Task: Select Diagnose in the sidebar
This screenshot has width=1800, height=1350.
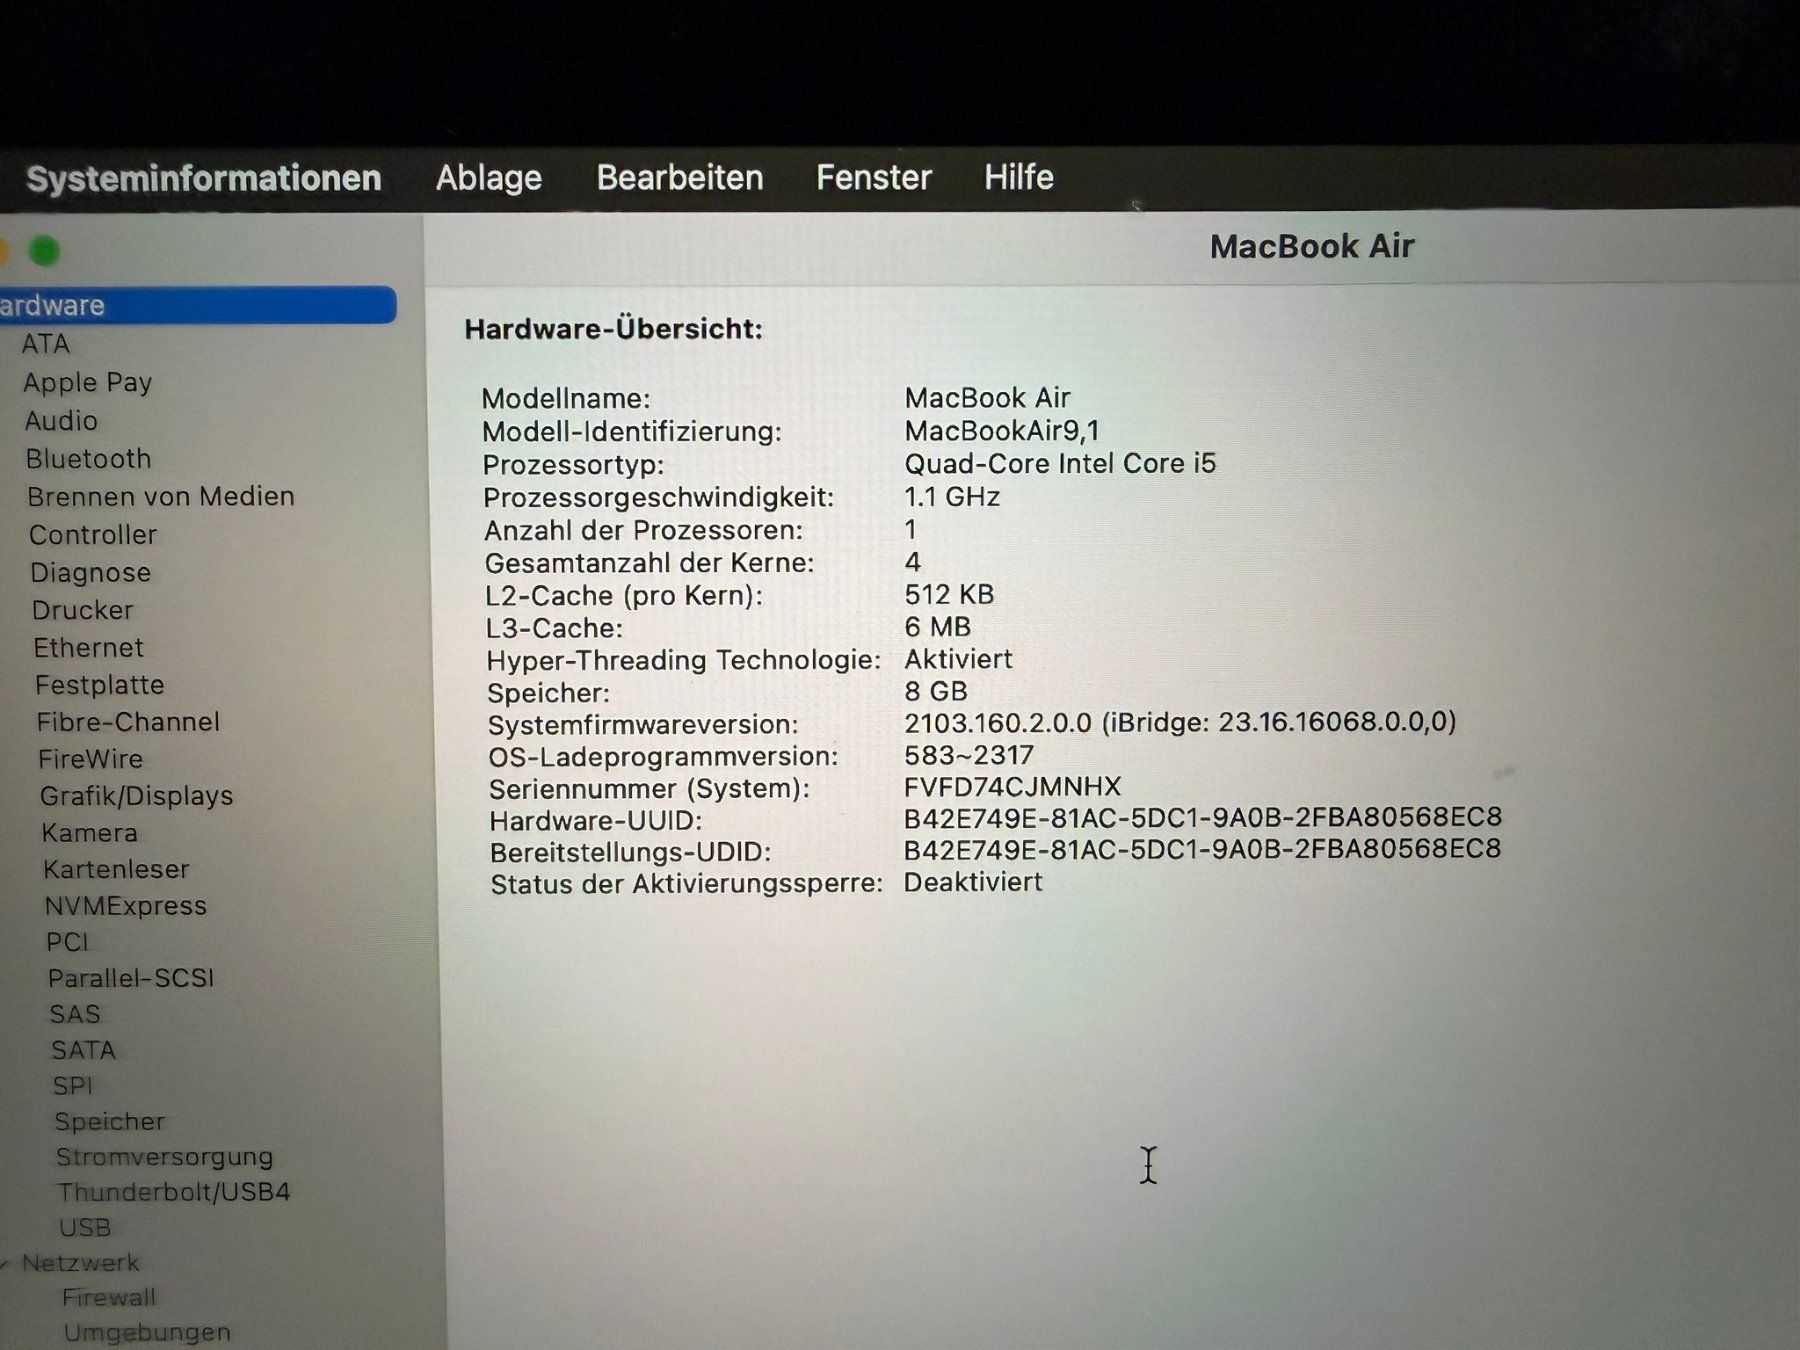Action: tap(91, 573)
